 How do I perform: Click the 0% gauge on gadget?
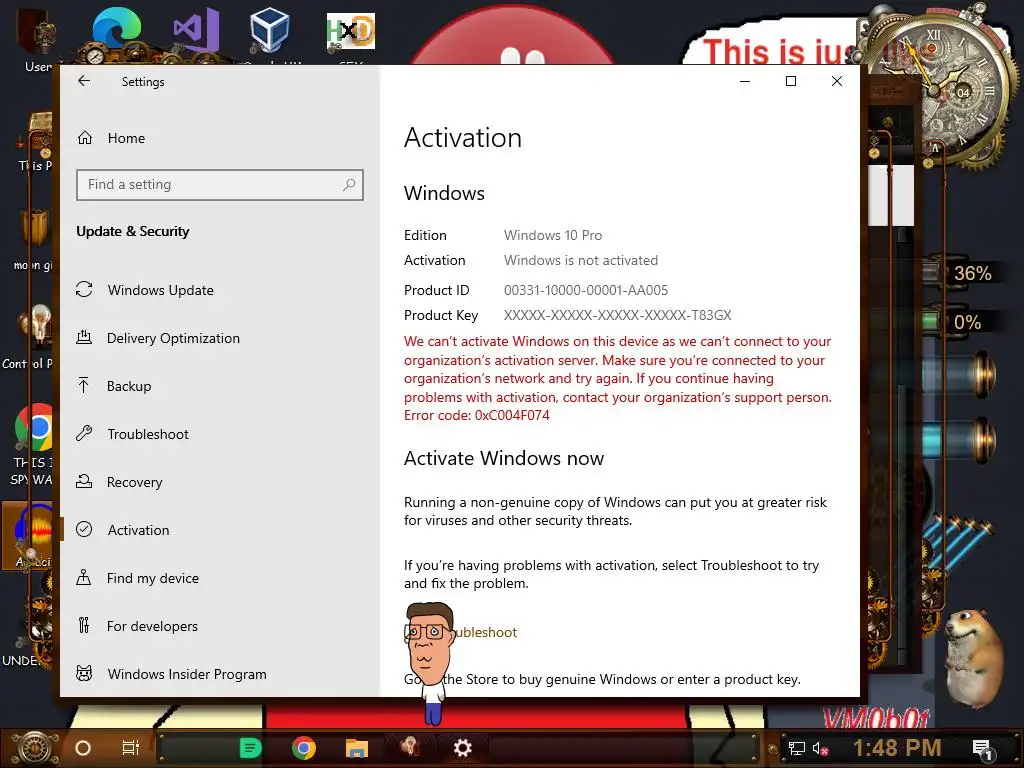967,322
